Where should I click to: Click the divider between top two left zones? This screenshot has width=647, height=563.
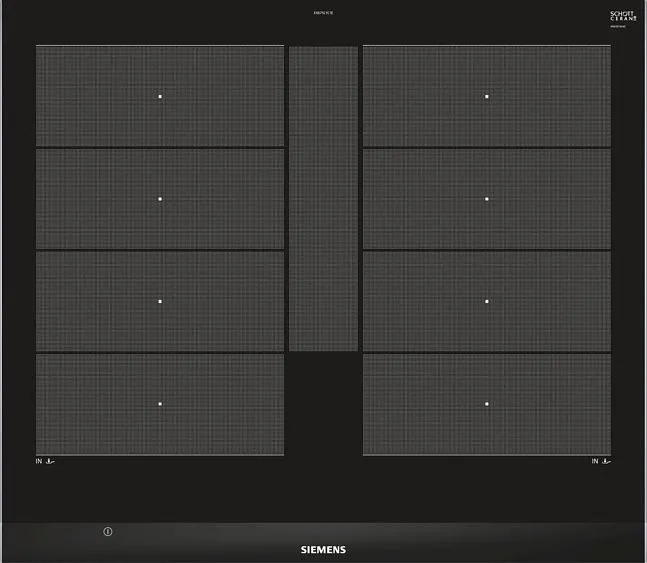click(x=160, y=148)
